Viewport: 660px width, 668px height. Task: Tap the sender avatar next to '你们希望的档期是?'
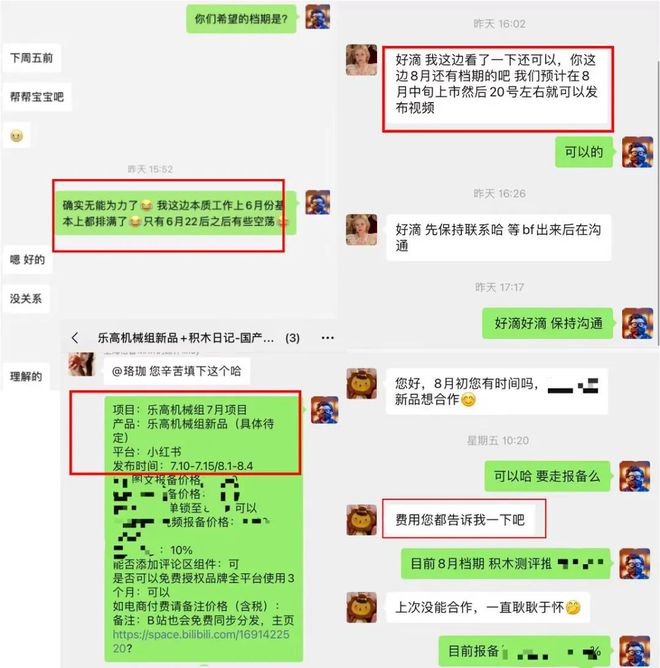[x=318, y=17]
